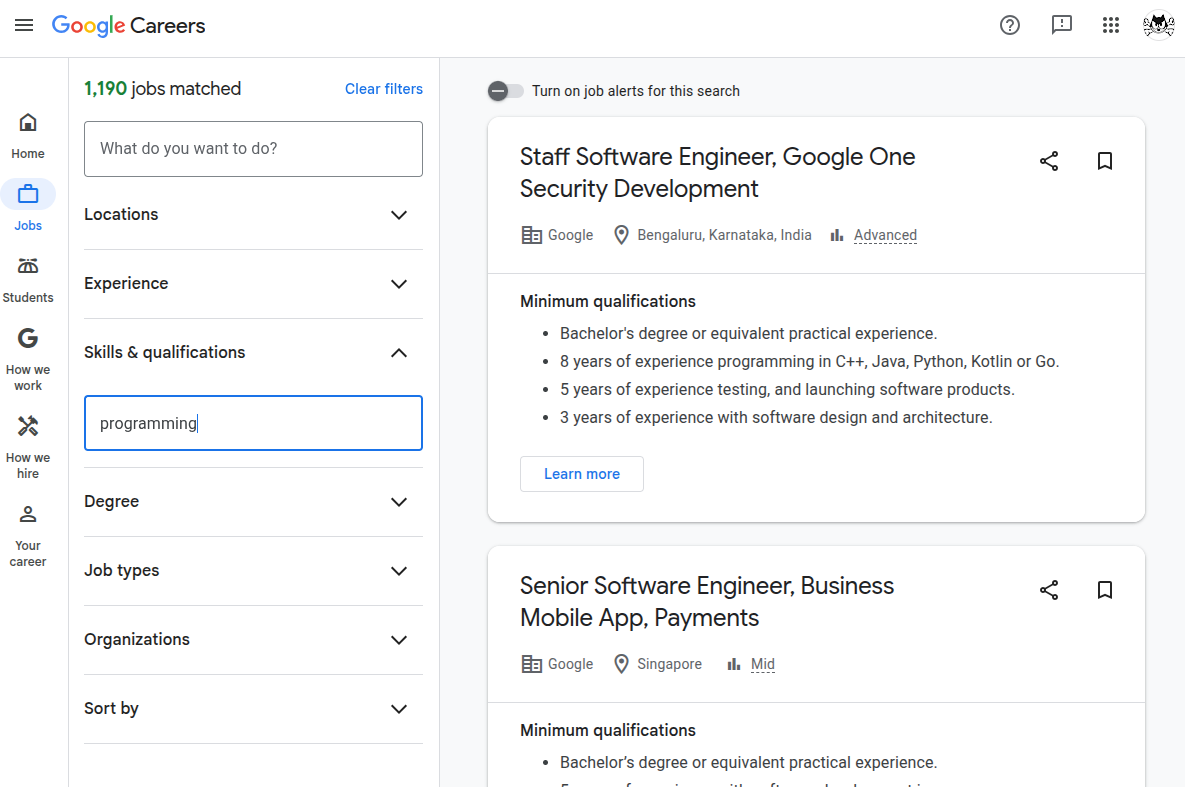
Task: Open the Google apps grid
Action: 1110,25
